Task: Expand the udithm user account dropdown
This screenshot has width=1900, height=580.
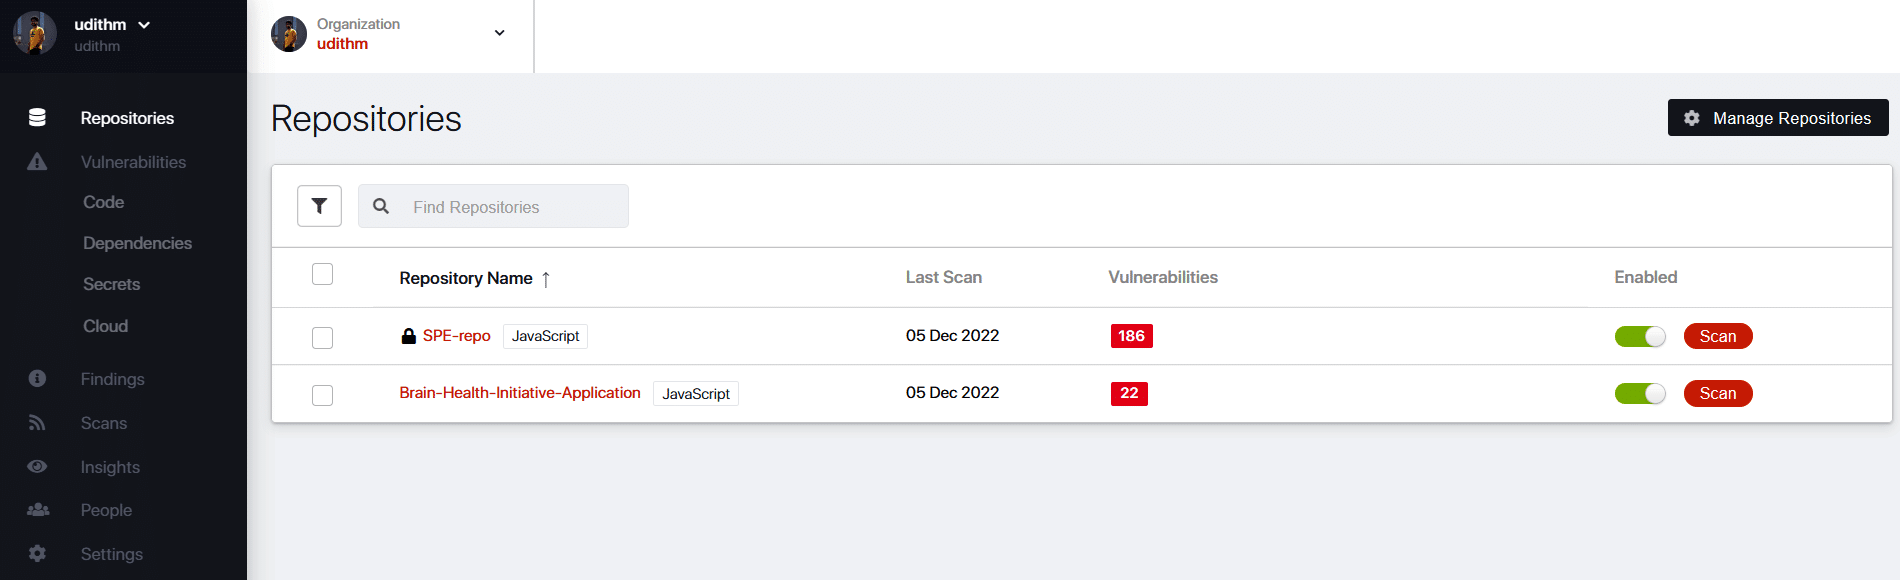Action: 144,25
